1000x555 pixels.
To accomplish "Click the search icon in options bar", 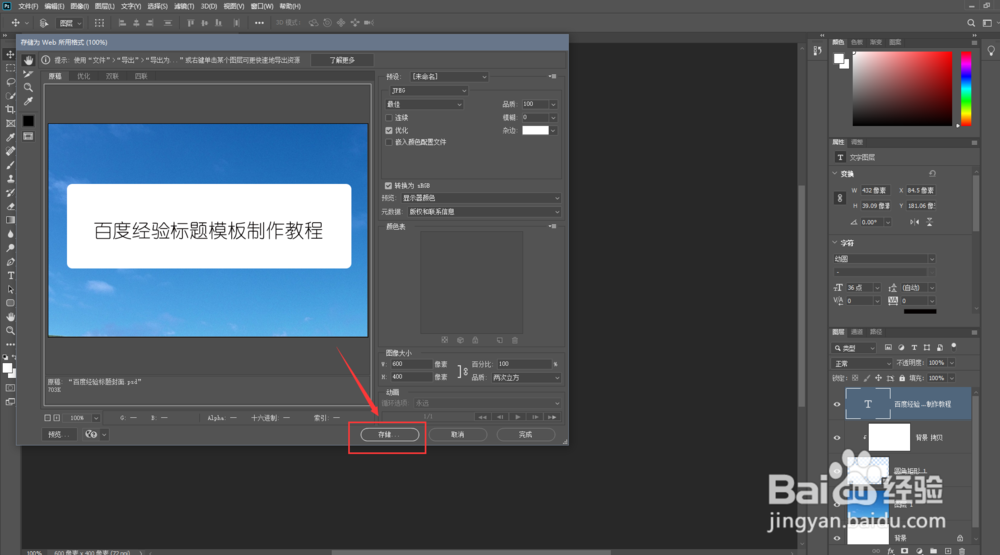I will pos(971,23).
